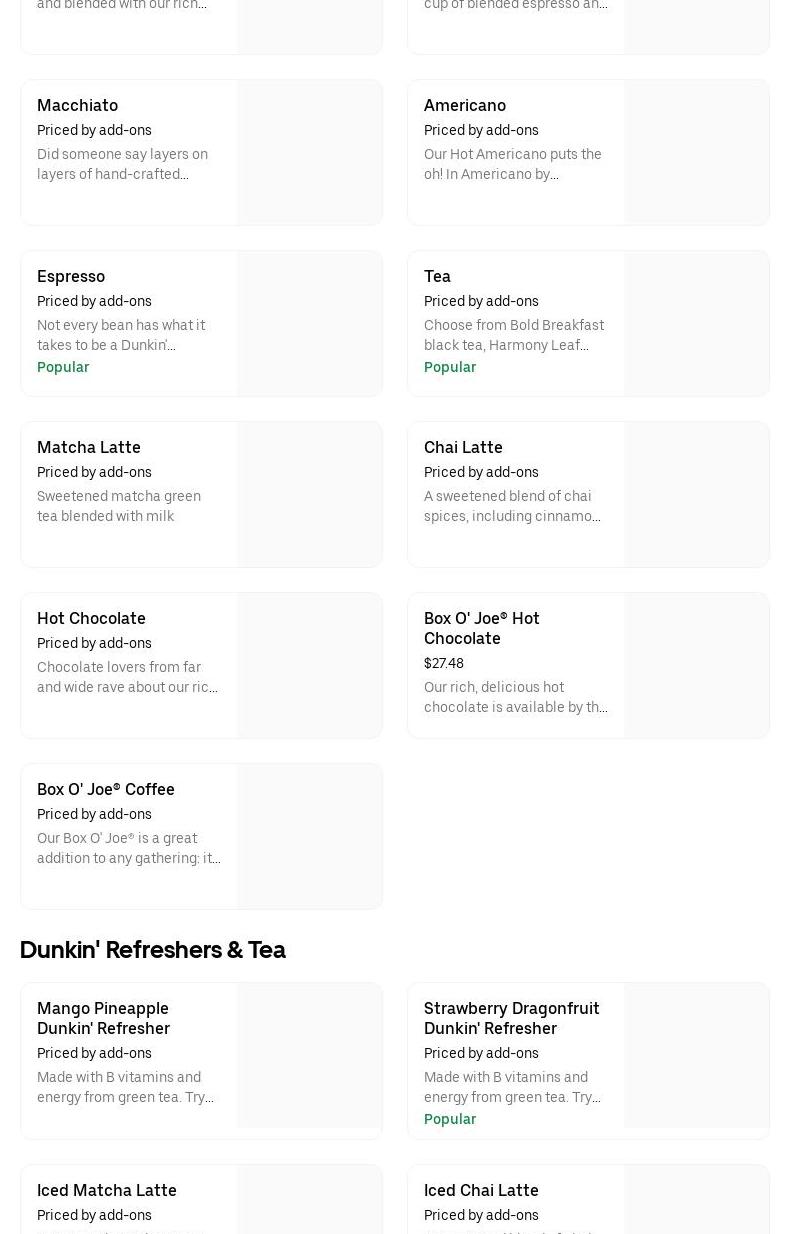
Task: Choose the Tea item title
Action: point(437,276)
